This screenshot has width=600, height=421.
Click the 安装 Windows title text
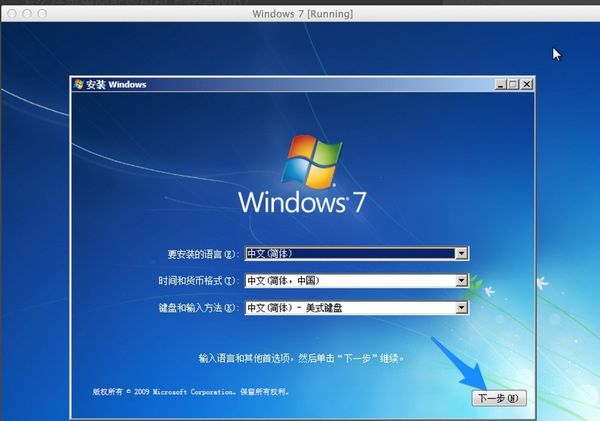tap(116, 85)
